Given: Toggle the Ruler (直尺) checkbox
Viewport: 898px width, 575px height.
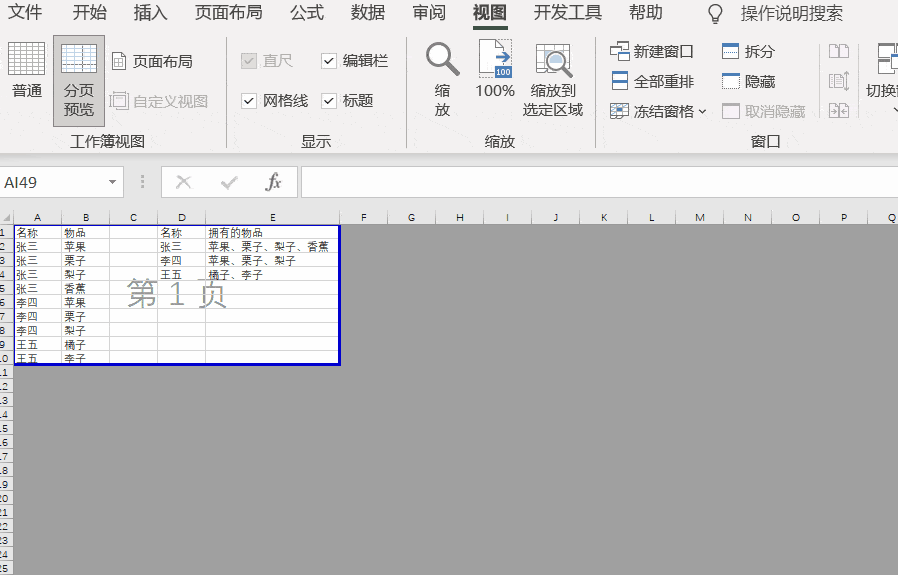Looking at the screenshot, I should click(249, 60).
